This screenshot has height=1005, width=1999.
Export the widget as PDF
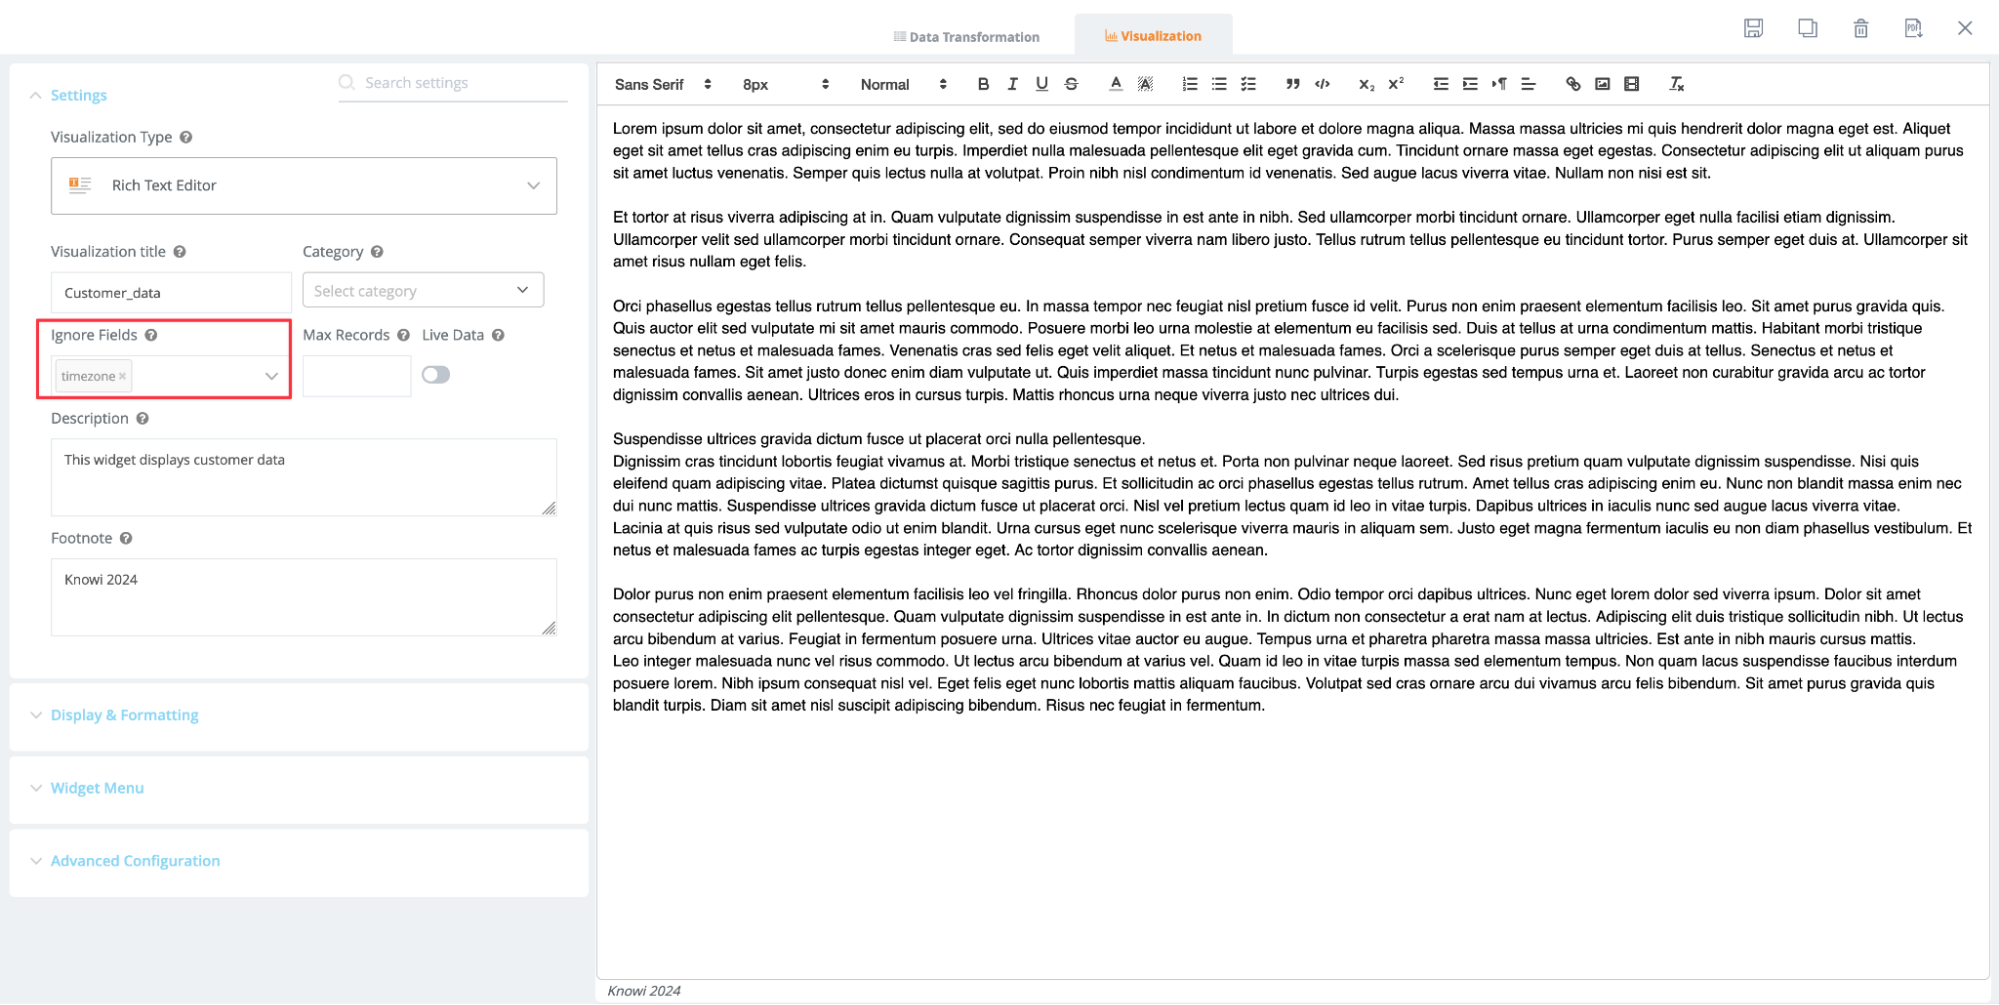1912,28
